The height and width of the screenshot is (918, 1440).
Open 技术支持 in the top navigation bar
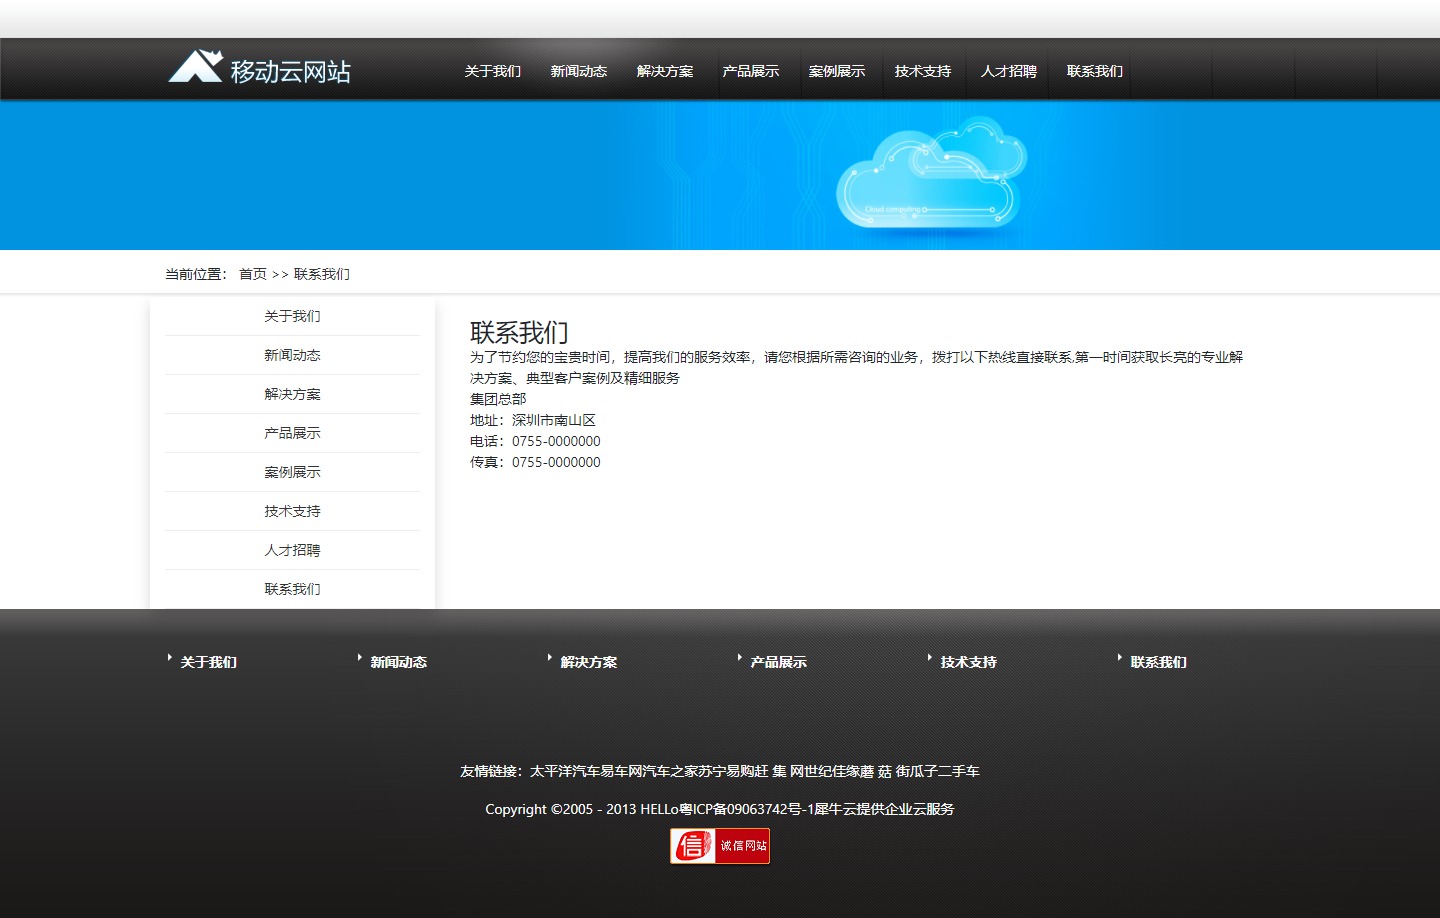point(922,71)
